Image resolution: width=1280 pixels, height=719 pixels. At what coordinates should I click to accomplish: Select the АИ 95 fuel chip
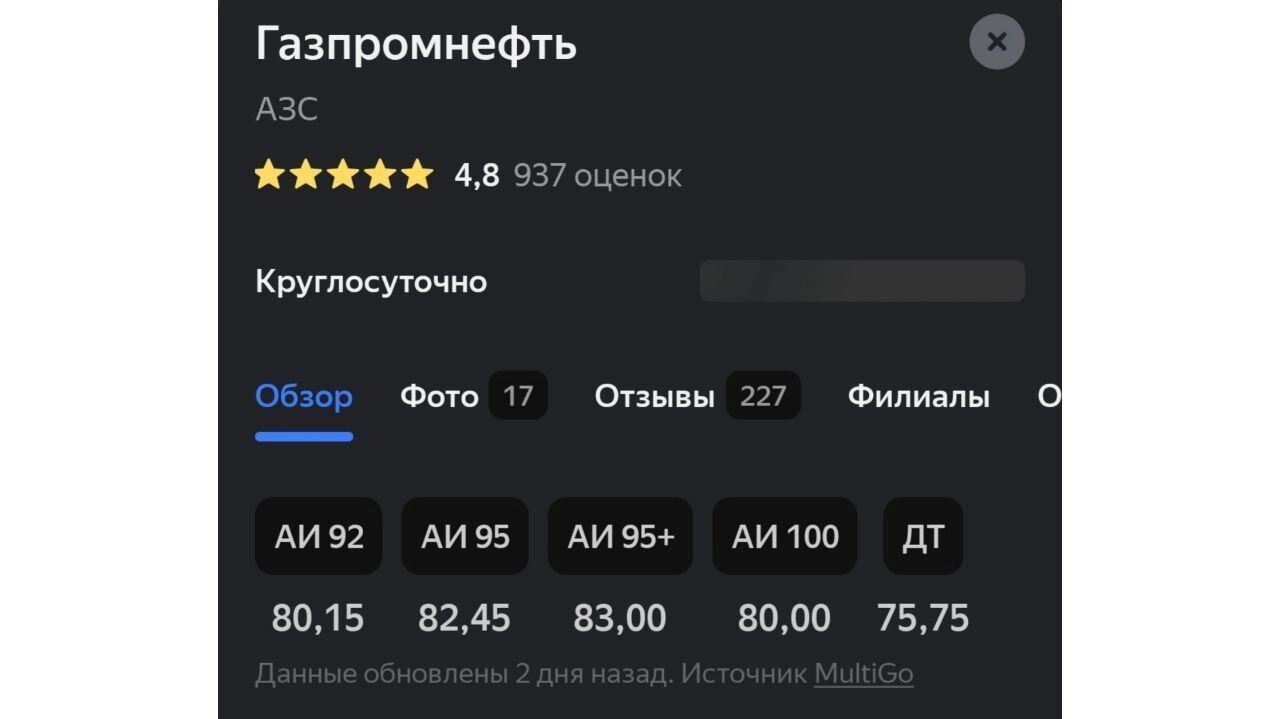click(x=464, y=537)
